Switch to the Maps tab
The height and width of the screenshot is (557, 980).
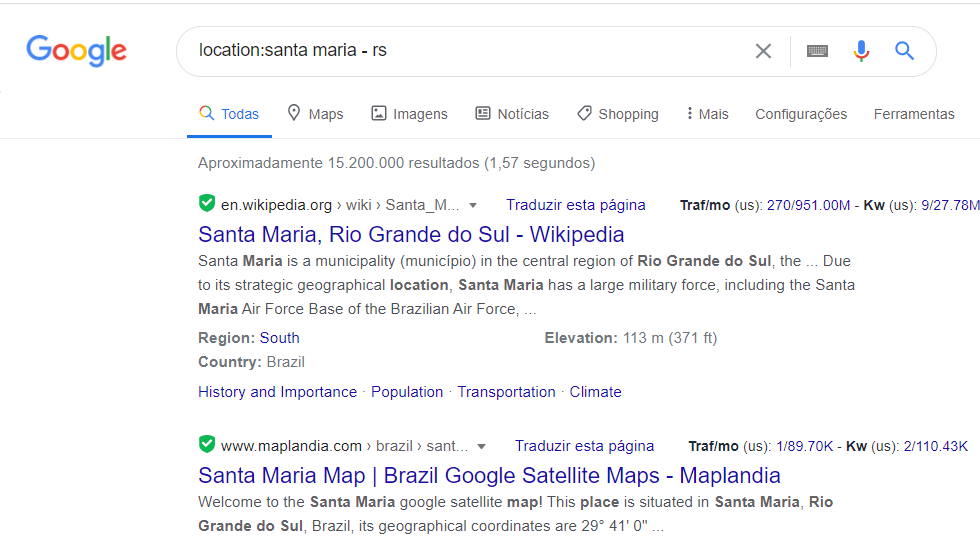point(316,114)
